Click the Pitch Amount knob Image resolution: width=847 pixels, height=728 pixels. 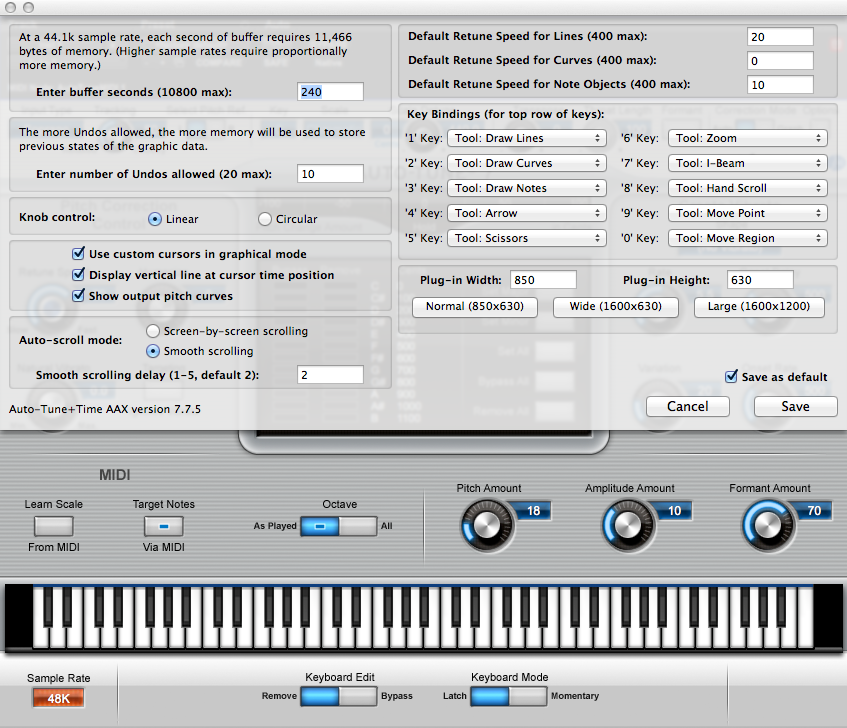click(482, 523)
